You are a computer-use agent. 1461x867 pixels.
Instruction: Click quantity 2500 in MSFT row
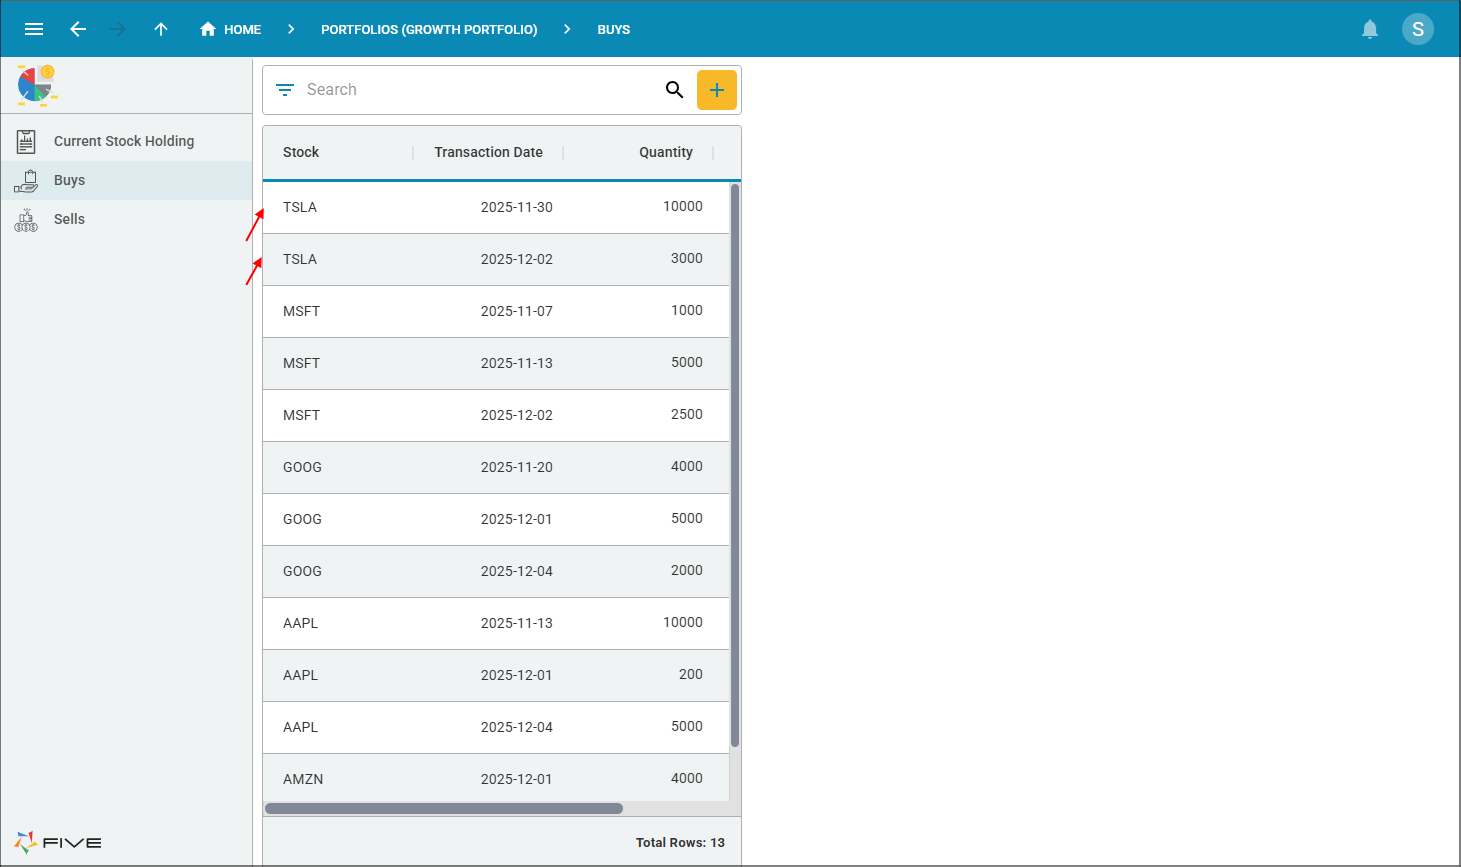pos(687,414)
